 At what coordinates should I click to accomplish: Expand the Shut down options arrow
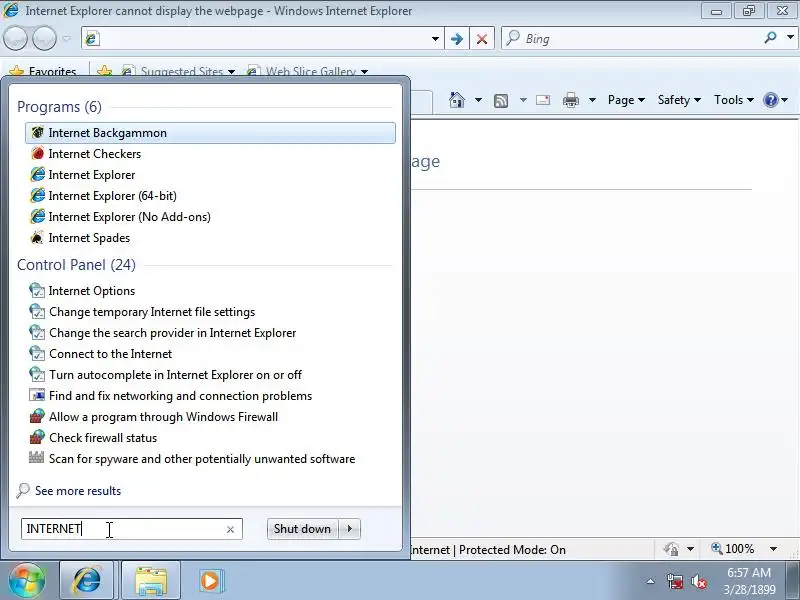click(x=350, y=529)
